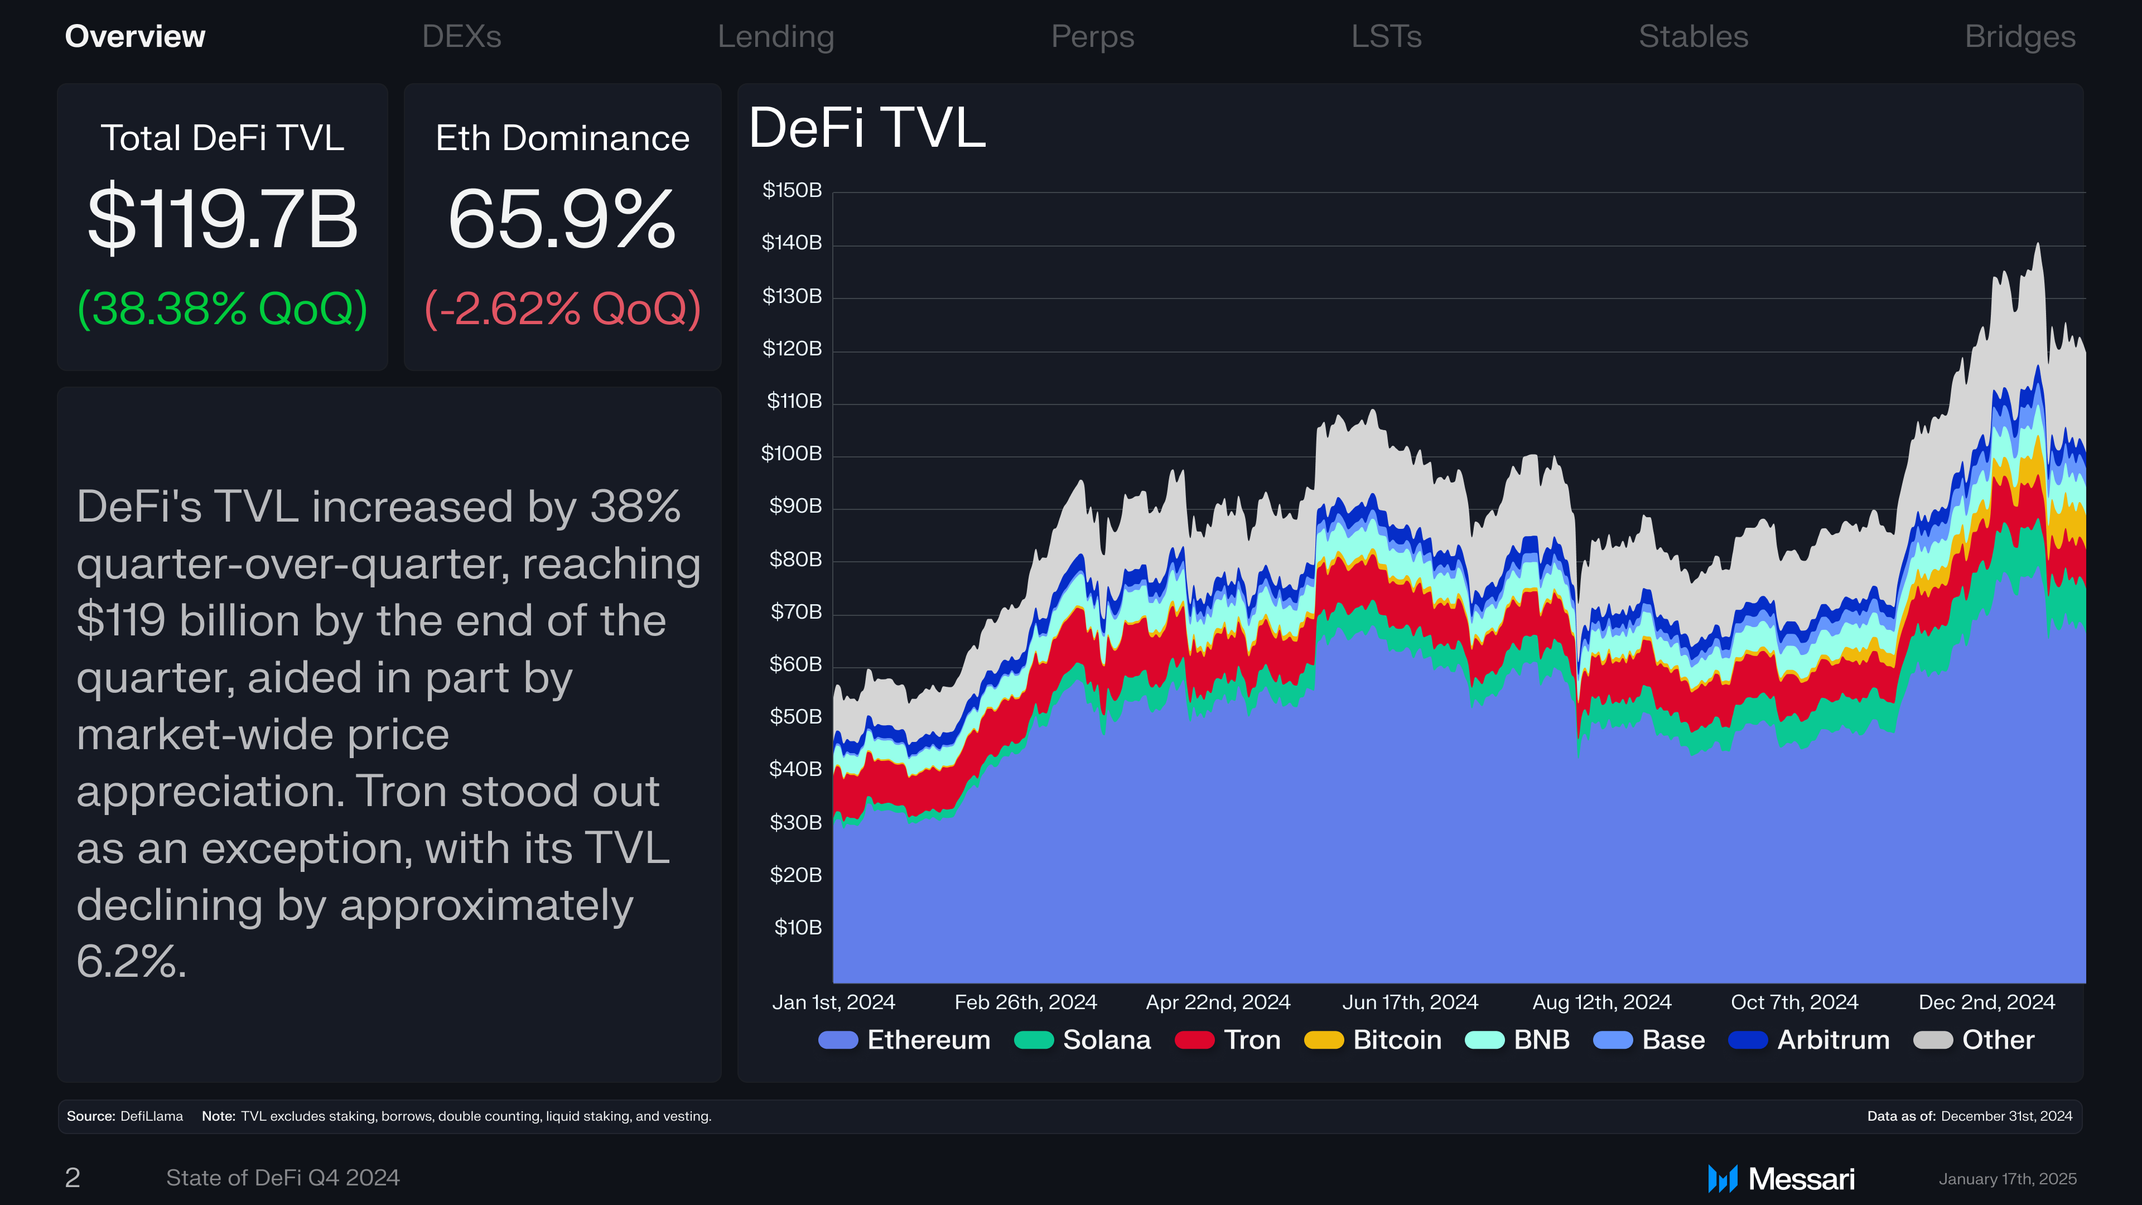The height and width of the screenshot is (1205, 2142).
Task: Switch to the LSTs tab
Action: (x=1386, y=37)
